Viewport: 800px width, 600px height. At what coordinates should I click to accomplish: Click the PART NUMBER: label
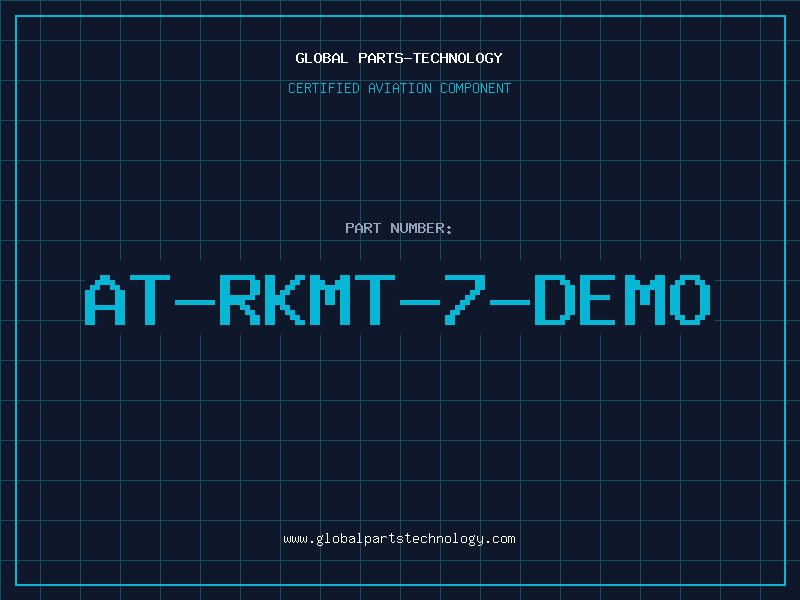coord(399,228)
